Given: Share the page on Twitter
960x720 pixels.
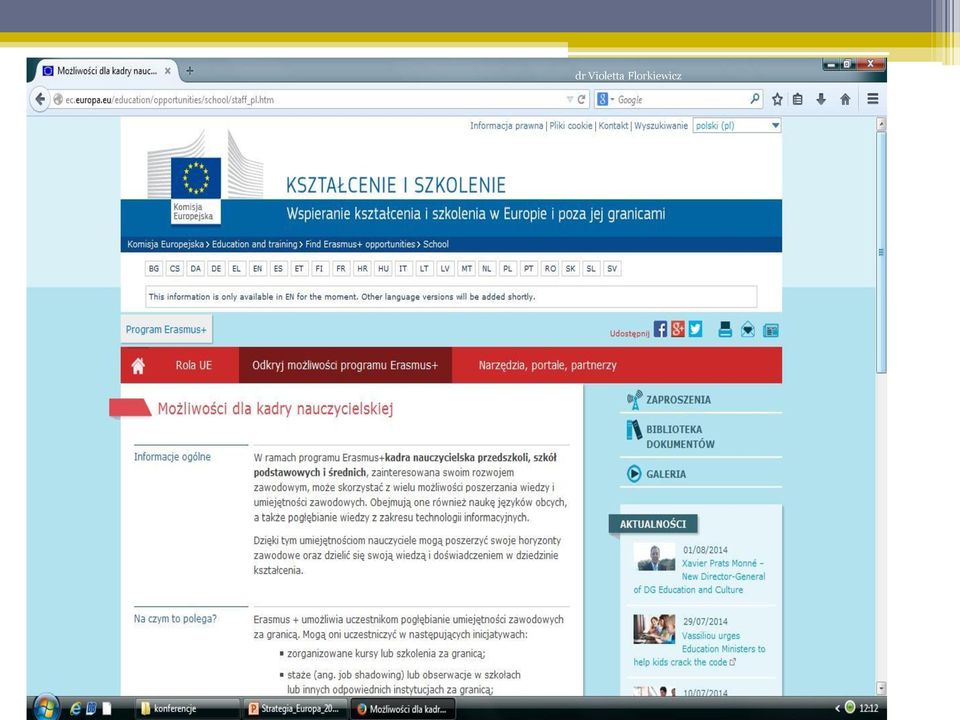Looking at the screenshot, I should [x=696, y=329].
